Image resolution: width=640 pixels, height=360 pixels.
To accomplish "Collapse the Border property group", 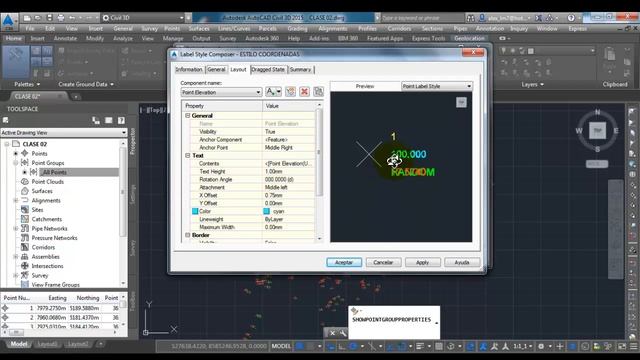I will click(188, 235).
